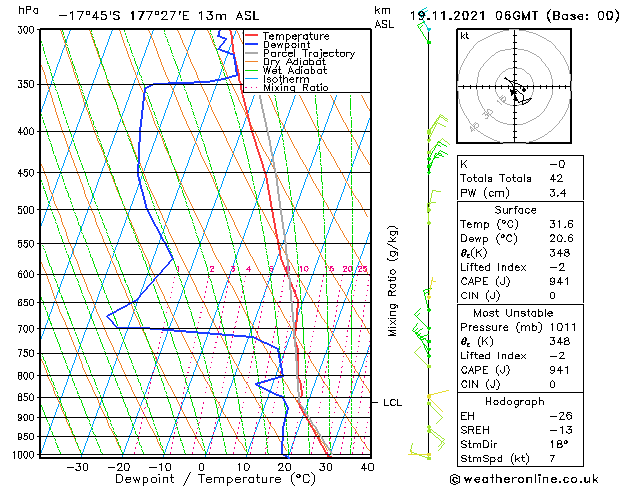Click the blue Dewpoint legend line

pos(251,45)
